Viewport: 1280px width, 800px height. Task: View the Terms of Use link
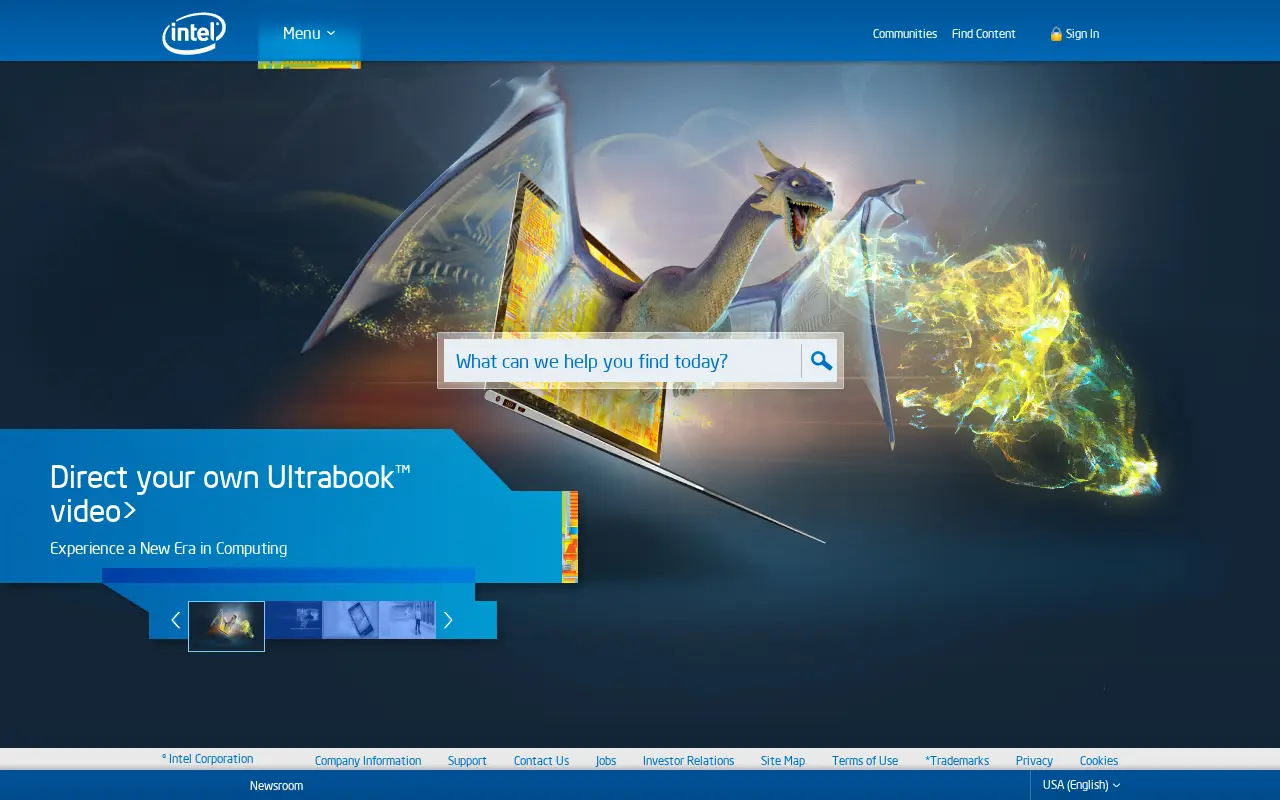(x=865, y=761)
